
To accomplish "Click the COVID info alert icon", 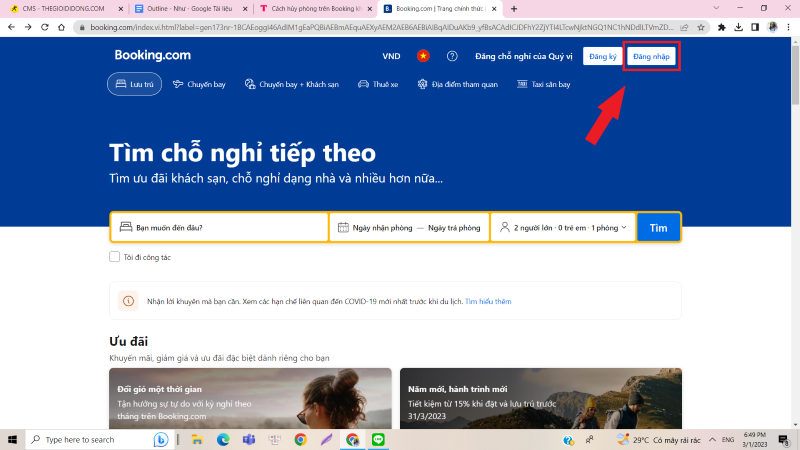I will [x=128, y=301].
